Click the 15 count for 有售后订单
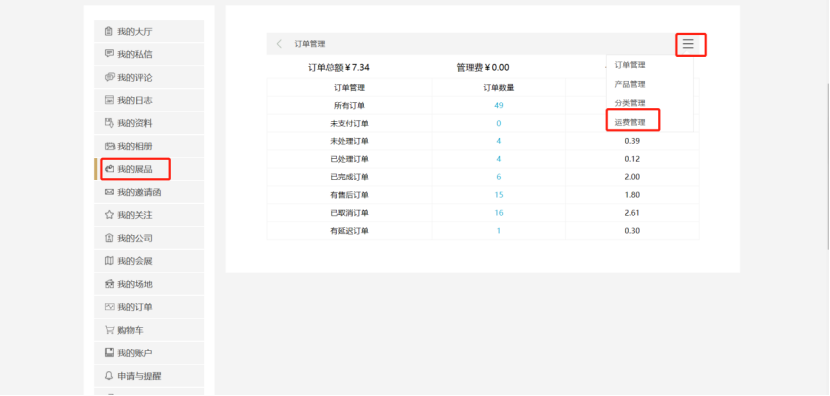 click(499, 195)
